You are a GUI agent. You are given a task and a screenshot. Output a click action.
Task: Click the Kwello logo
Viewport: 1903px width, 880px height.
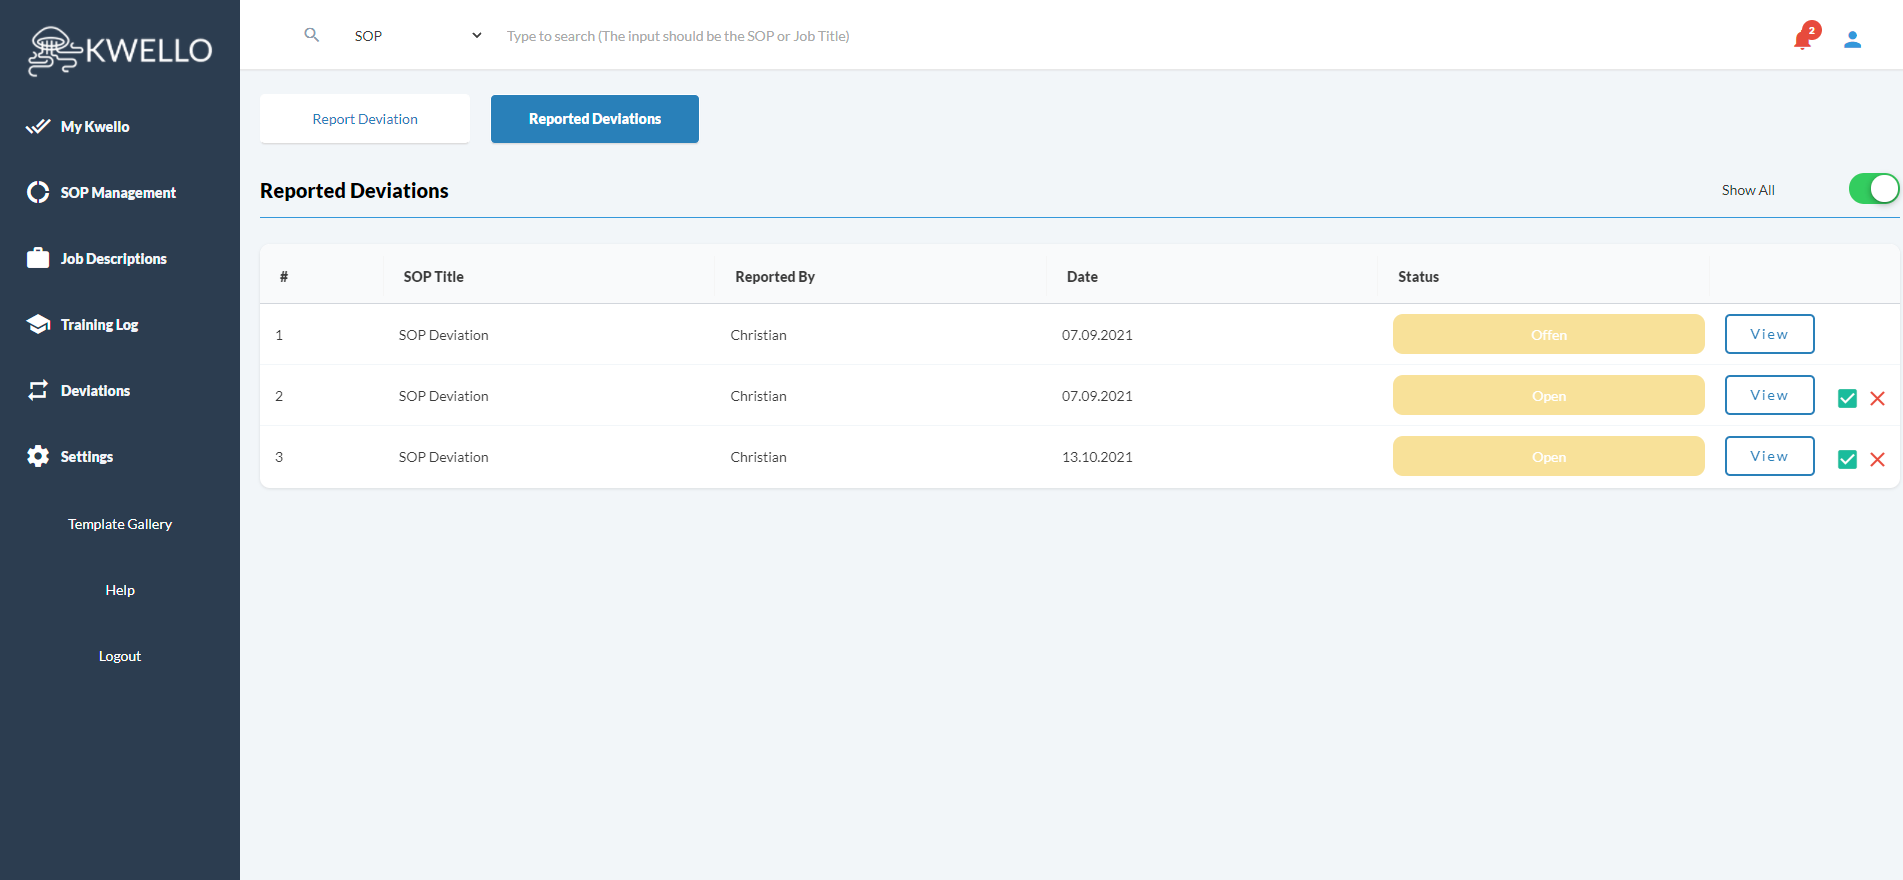120,50
